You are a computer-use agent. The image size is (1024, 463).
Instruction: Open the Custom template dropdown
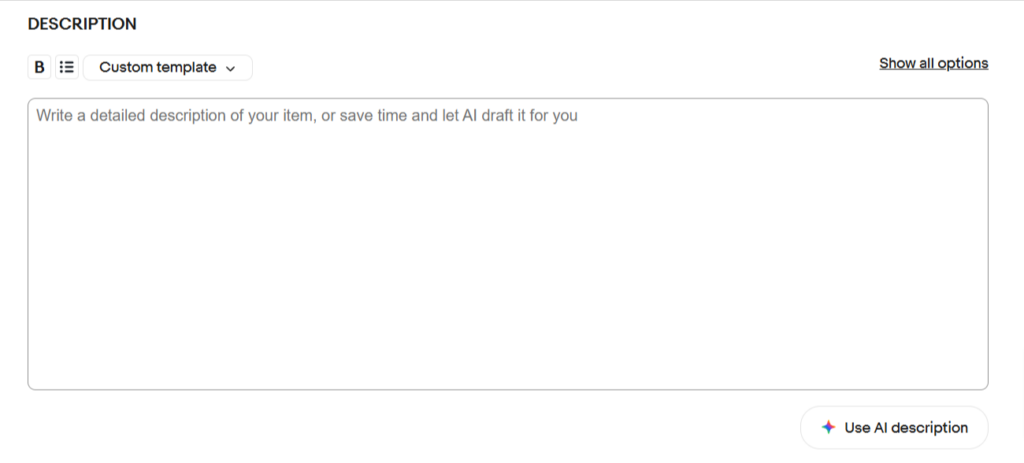[x=168, y=67]
